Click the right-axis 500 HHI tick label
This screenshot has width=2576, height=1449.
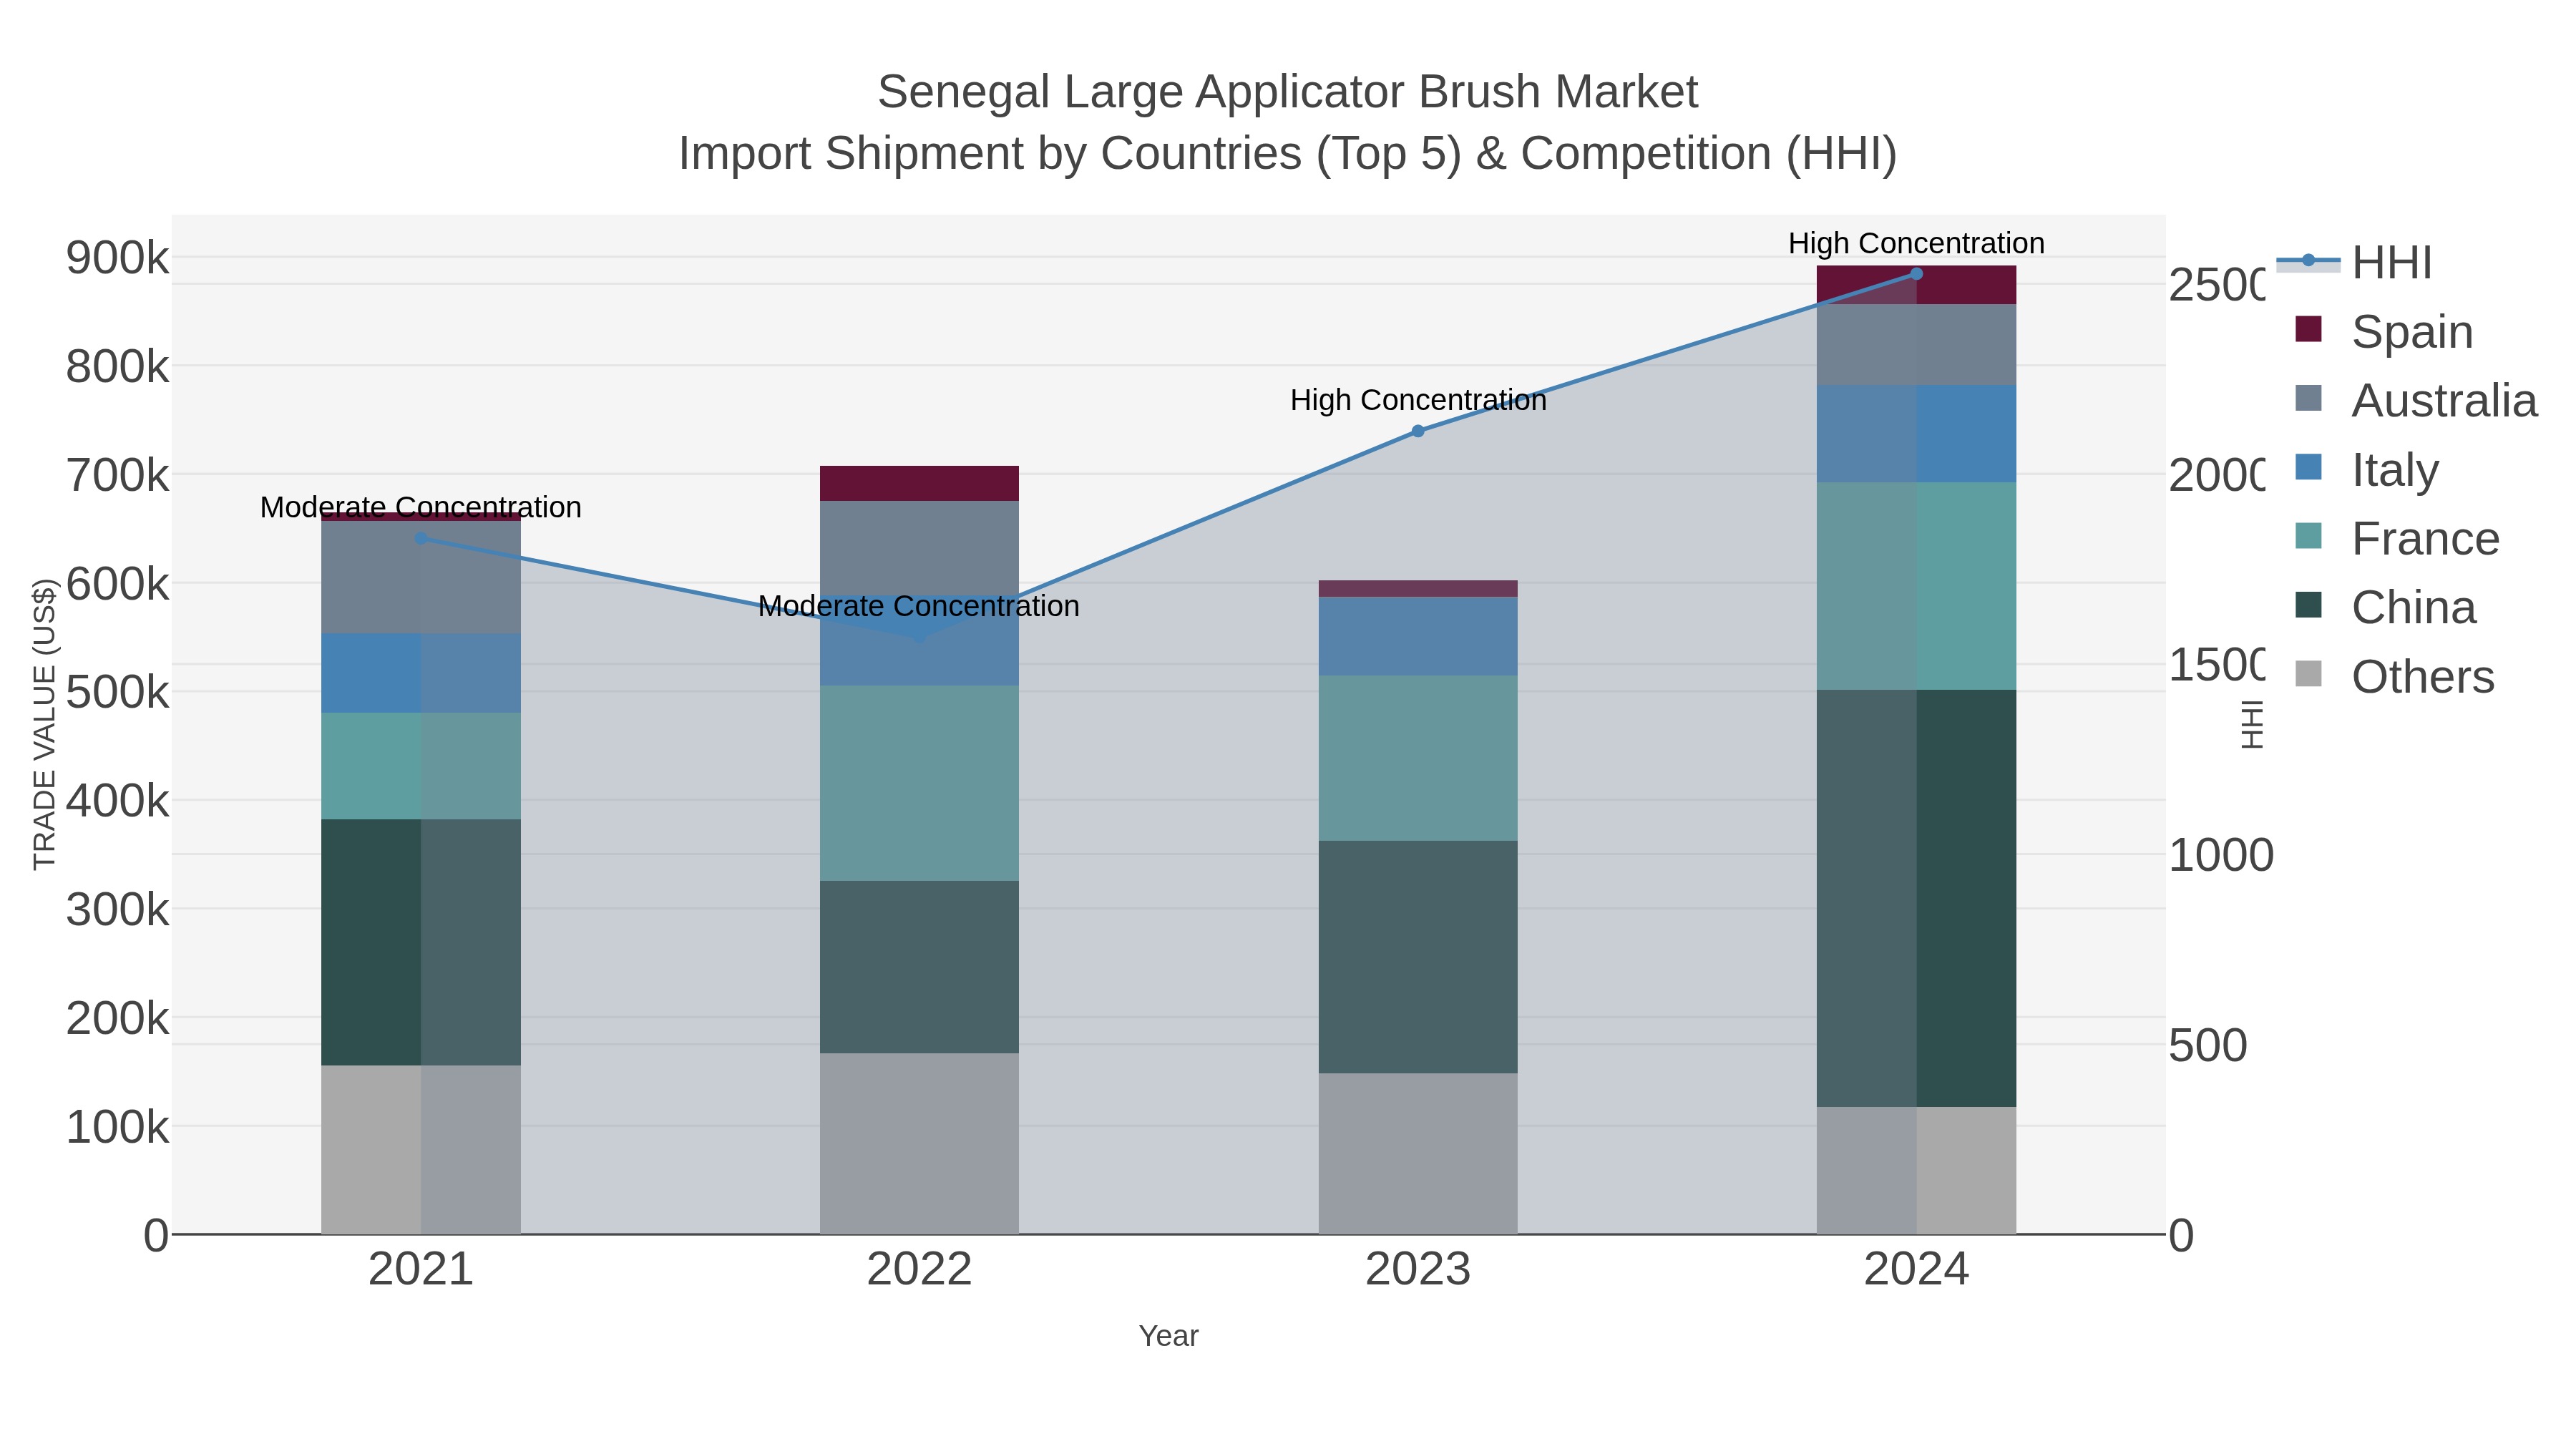(x=2208, y=1046)
